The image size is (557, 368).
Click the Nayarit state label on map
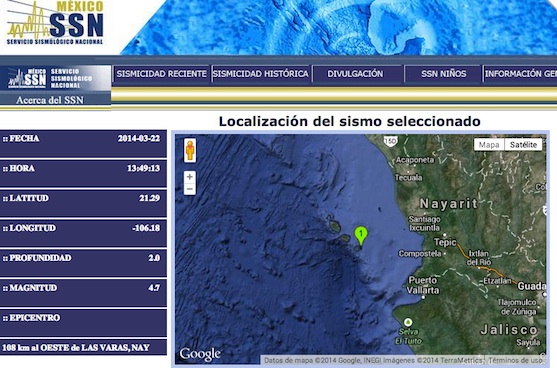click(x=449, y=204)
